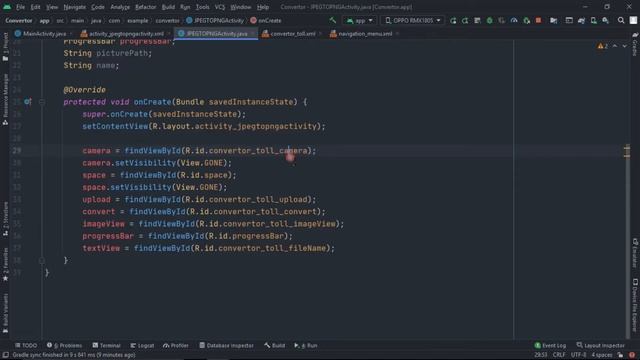This screenshot has height=360, width=640.
Task: Click the JPEGTOPNGActivity breadcrumb
Action: pos(215,20)
